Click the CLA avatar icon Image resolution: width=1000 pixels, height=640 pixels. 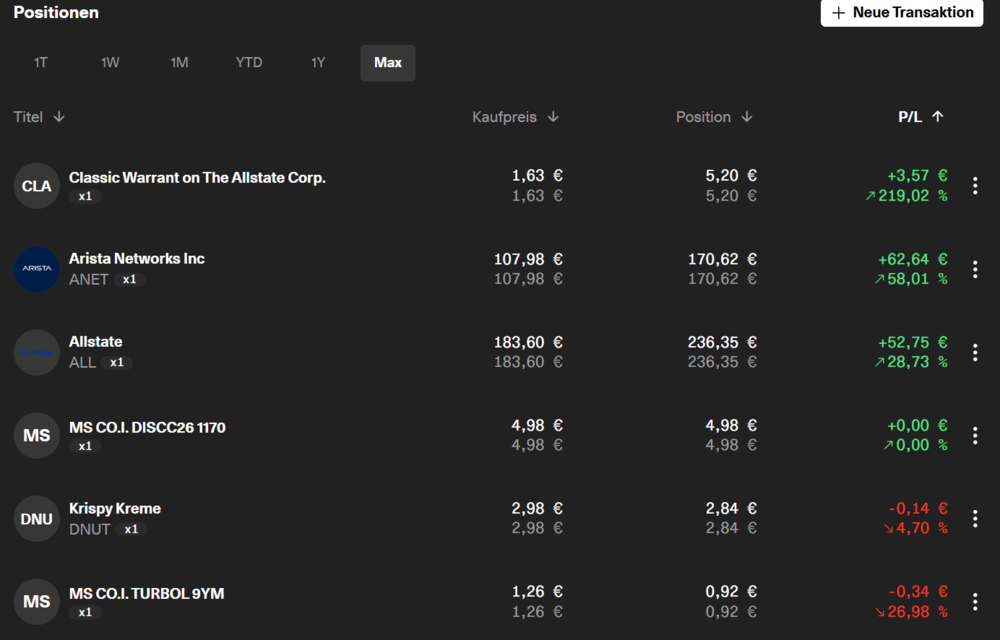coord(37,185)
